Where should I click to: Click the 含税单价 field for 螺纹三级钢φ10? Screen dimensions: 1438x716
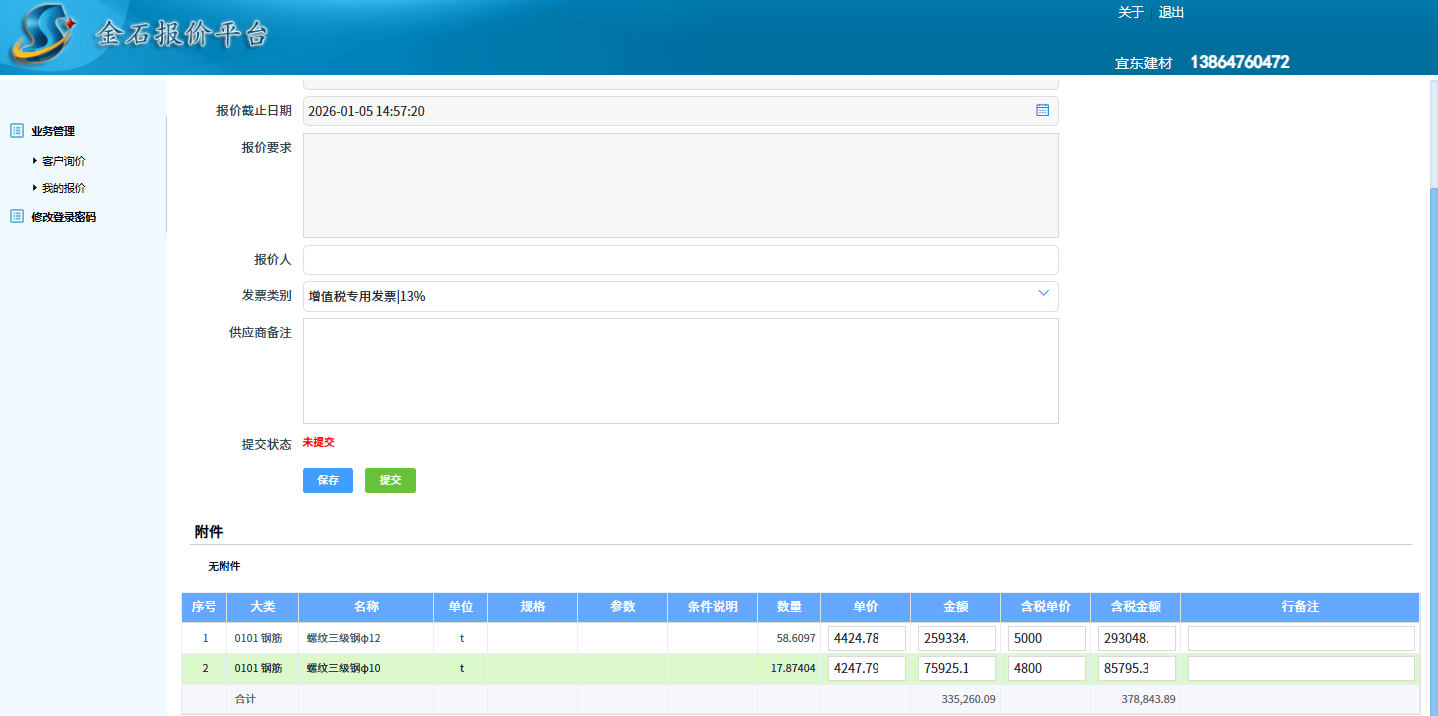(x=1046, y=668)
